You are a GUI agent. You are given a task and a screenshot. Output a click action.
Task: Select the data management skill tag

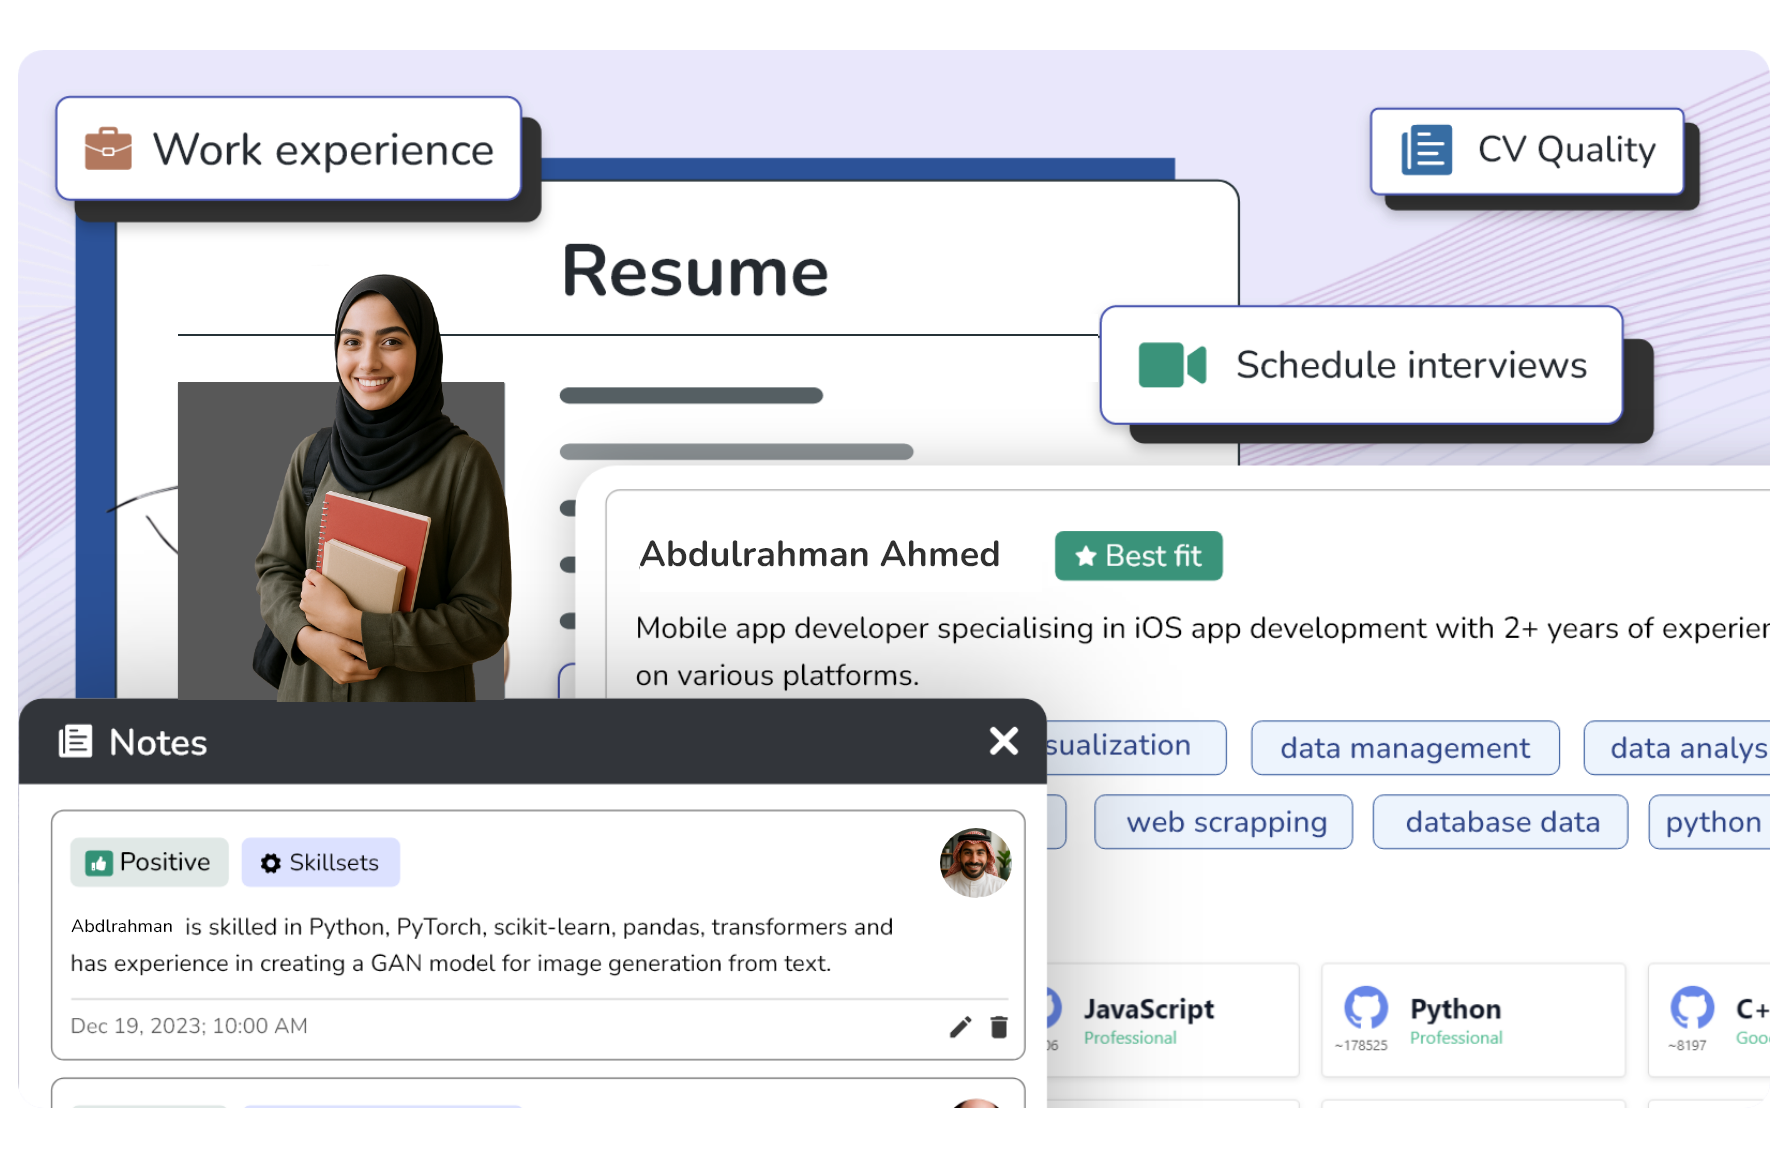tap(1404, 748)
